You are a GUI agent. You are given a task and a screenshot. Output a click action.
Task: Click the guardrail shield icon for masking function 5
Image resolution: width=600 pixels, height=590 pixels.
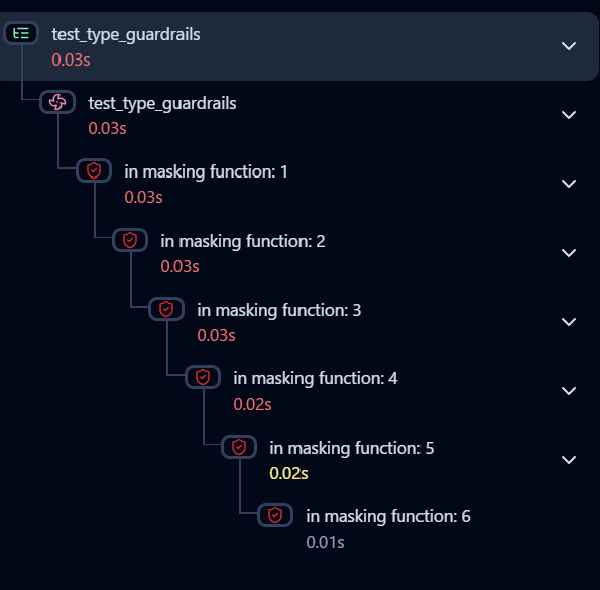tap(239, 447)
